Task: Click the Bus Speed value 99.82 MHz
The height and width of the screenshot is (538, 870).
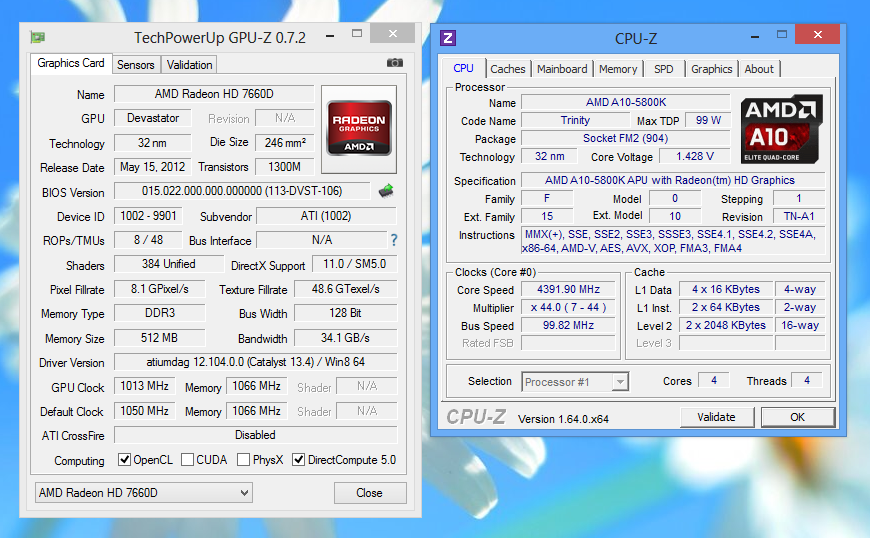Action: (569, 326)
